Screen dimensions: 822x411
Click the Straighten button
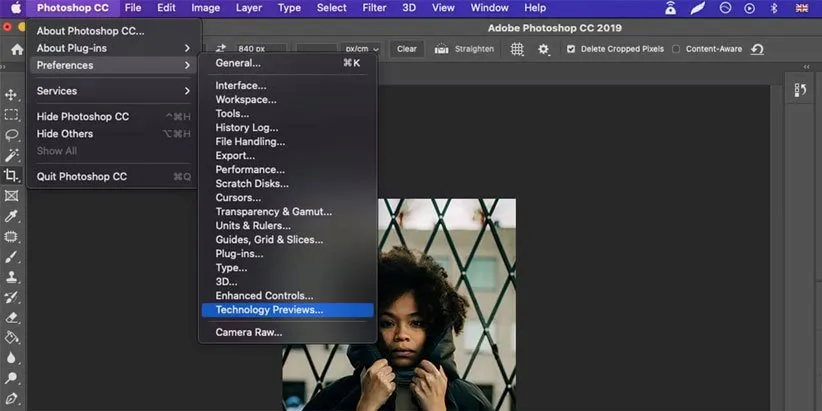click(x=464, y=49)
